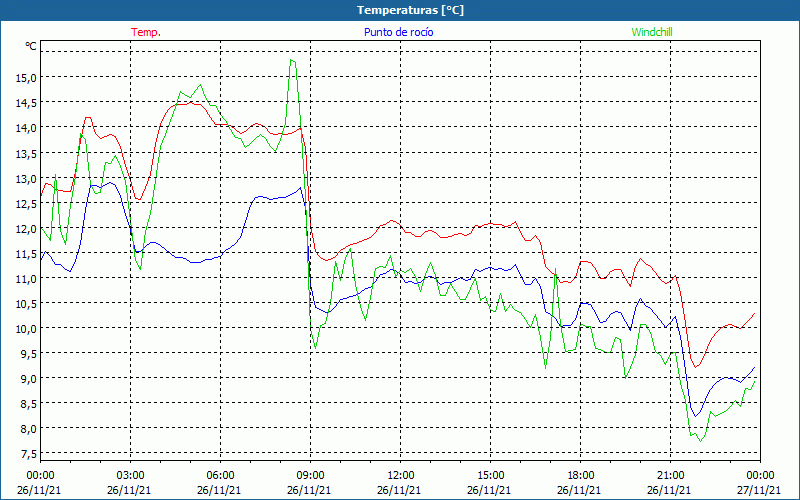Click the 27/11/21 date label
The width and height of the screenshot is (800, 500).
coord(760,490)
